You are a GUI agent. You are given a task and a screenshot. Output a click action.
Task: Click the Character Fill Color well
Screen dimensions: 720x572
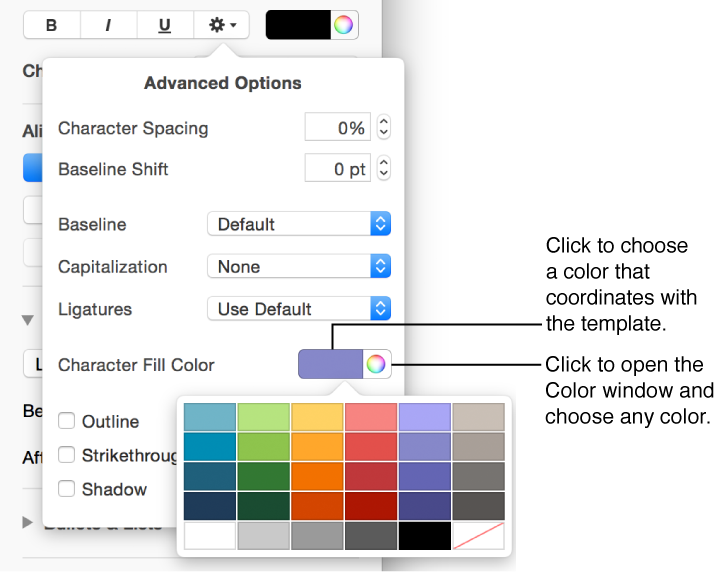pos(331,364)
